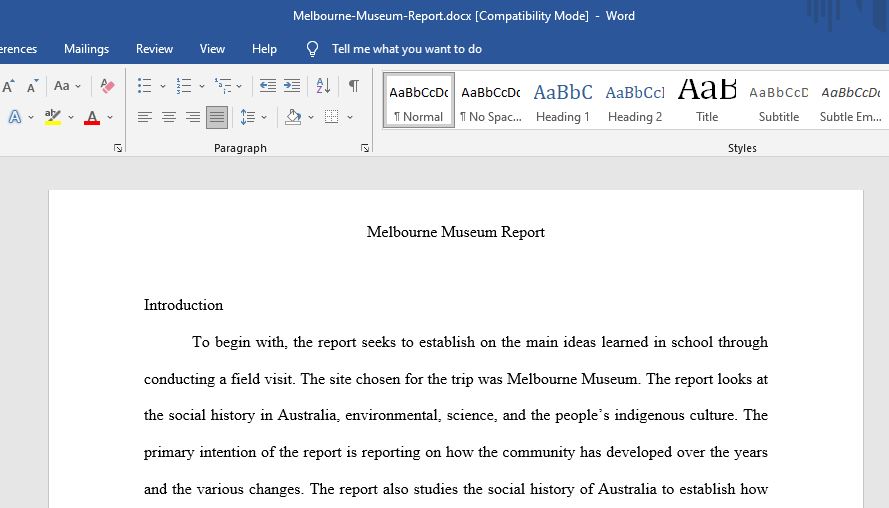Start a numbered list
Screen dimensions: 889x508
tap(184, 86)
